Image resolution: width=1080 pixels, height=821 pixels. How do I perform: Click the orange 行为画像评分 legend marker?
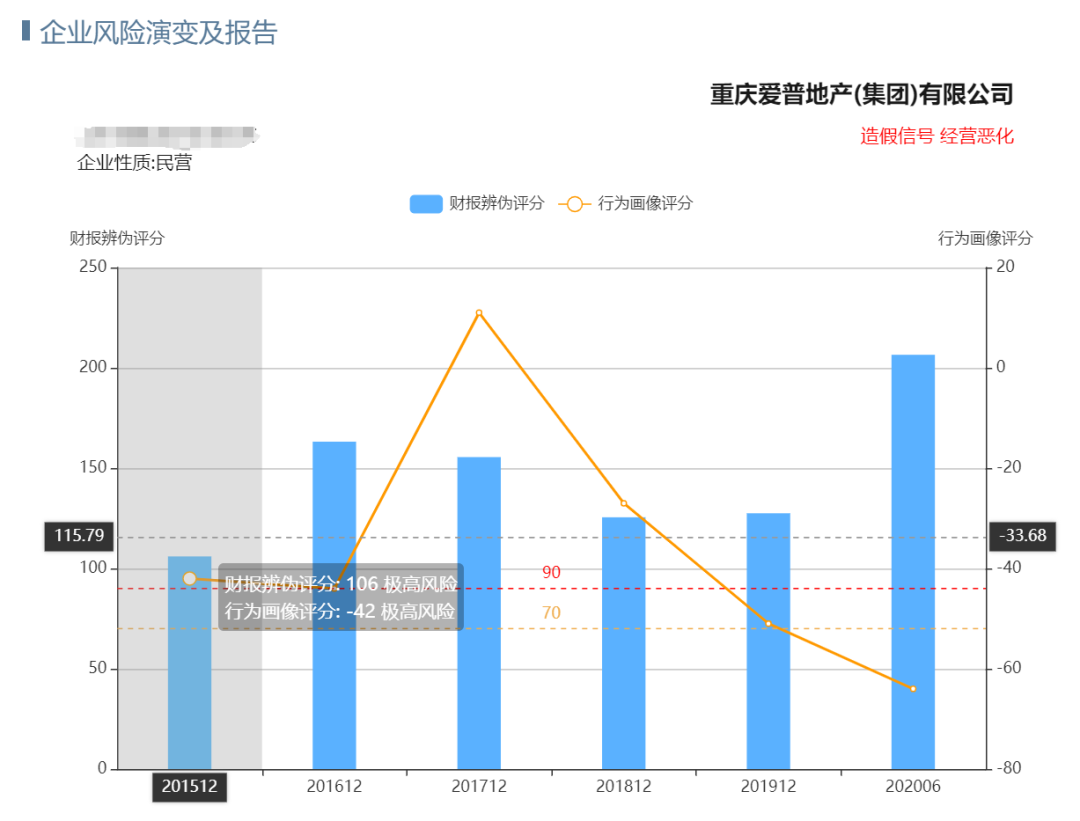tap(574, 204)
